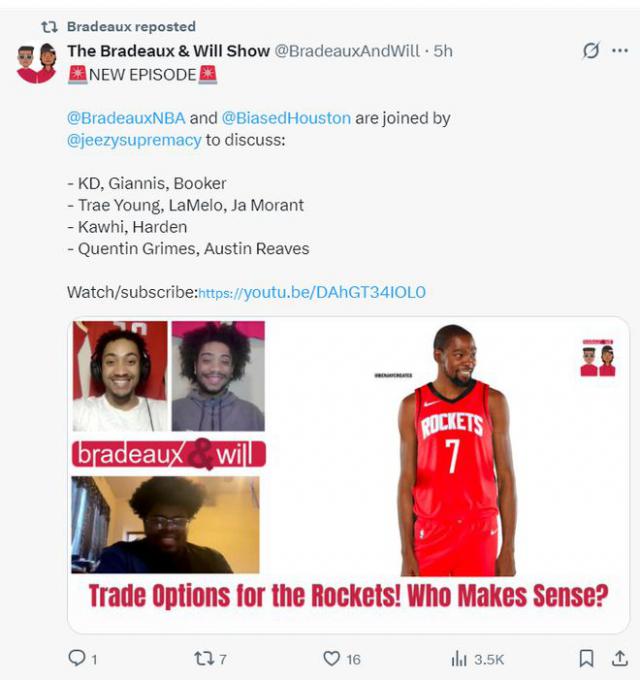Click the Bradeaux & Will Show avatar

point(36,62)
